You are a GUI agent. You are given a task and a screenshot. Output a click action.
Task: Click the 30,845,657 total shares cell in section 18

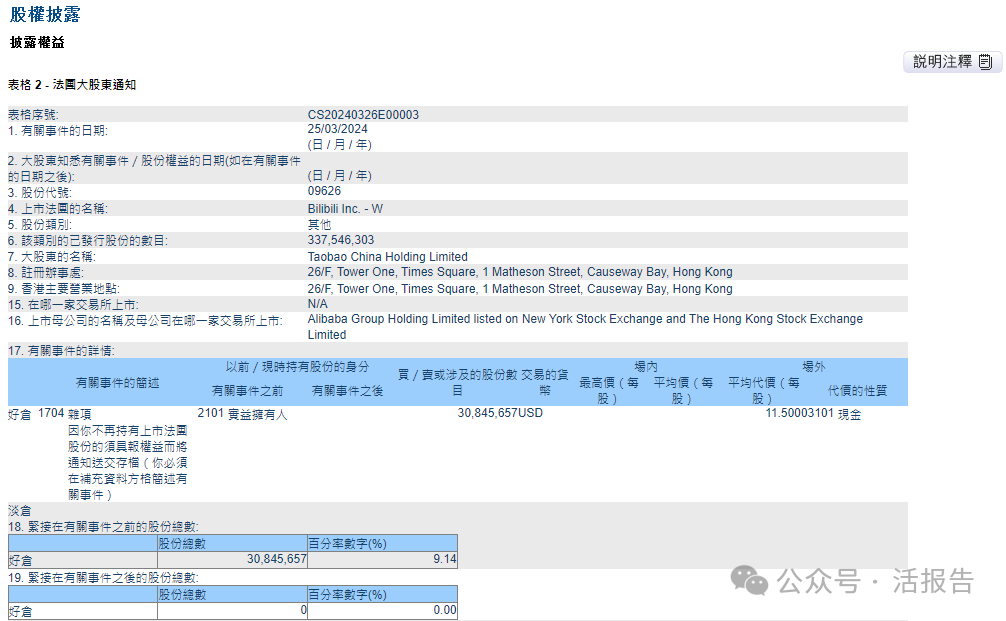tap(232, 559)
